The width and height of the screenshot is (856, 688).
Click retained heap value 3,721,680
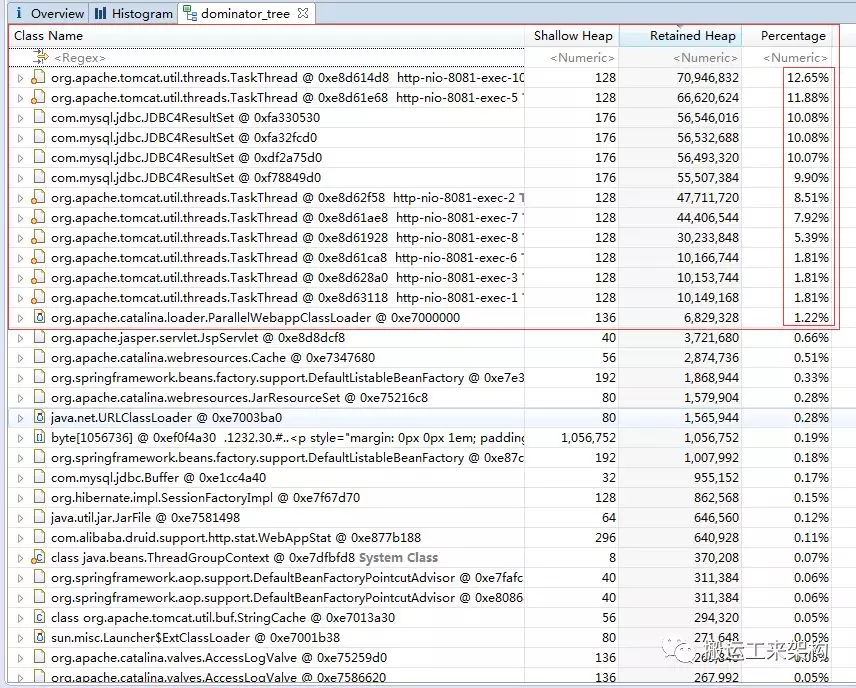(711, 338)
